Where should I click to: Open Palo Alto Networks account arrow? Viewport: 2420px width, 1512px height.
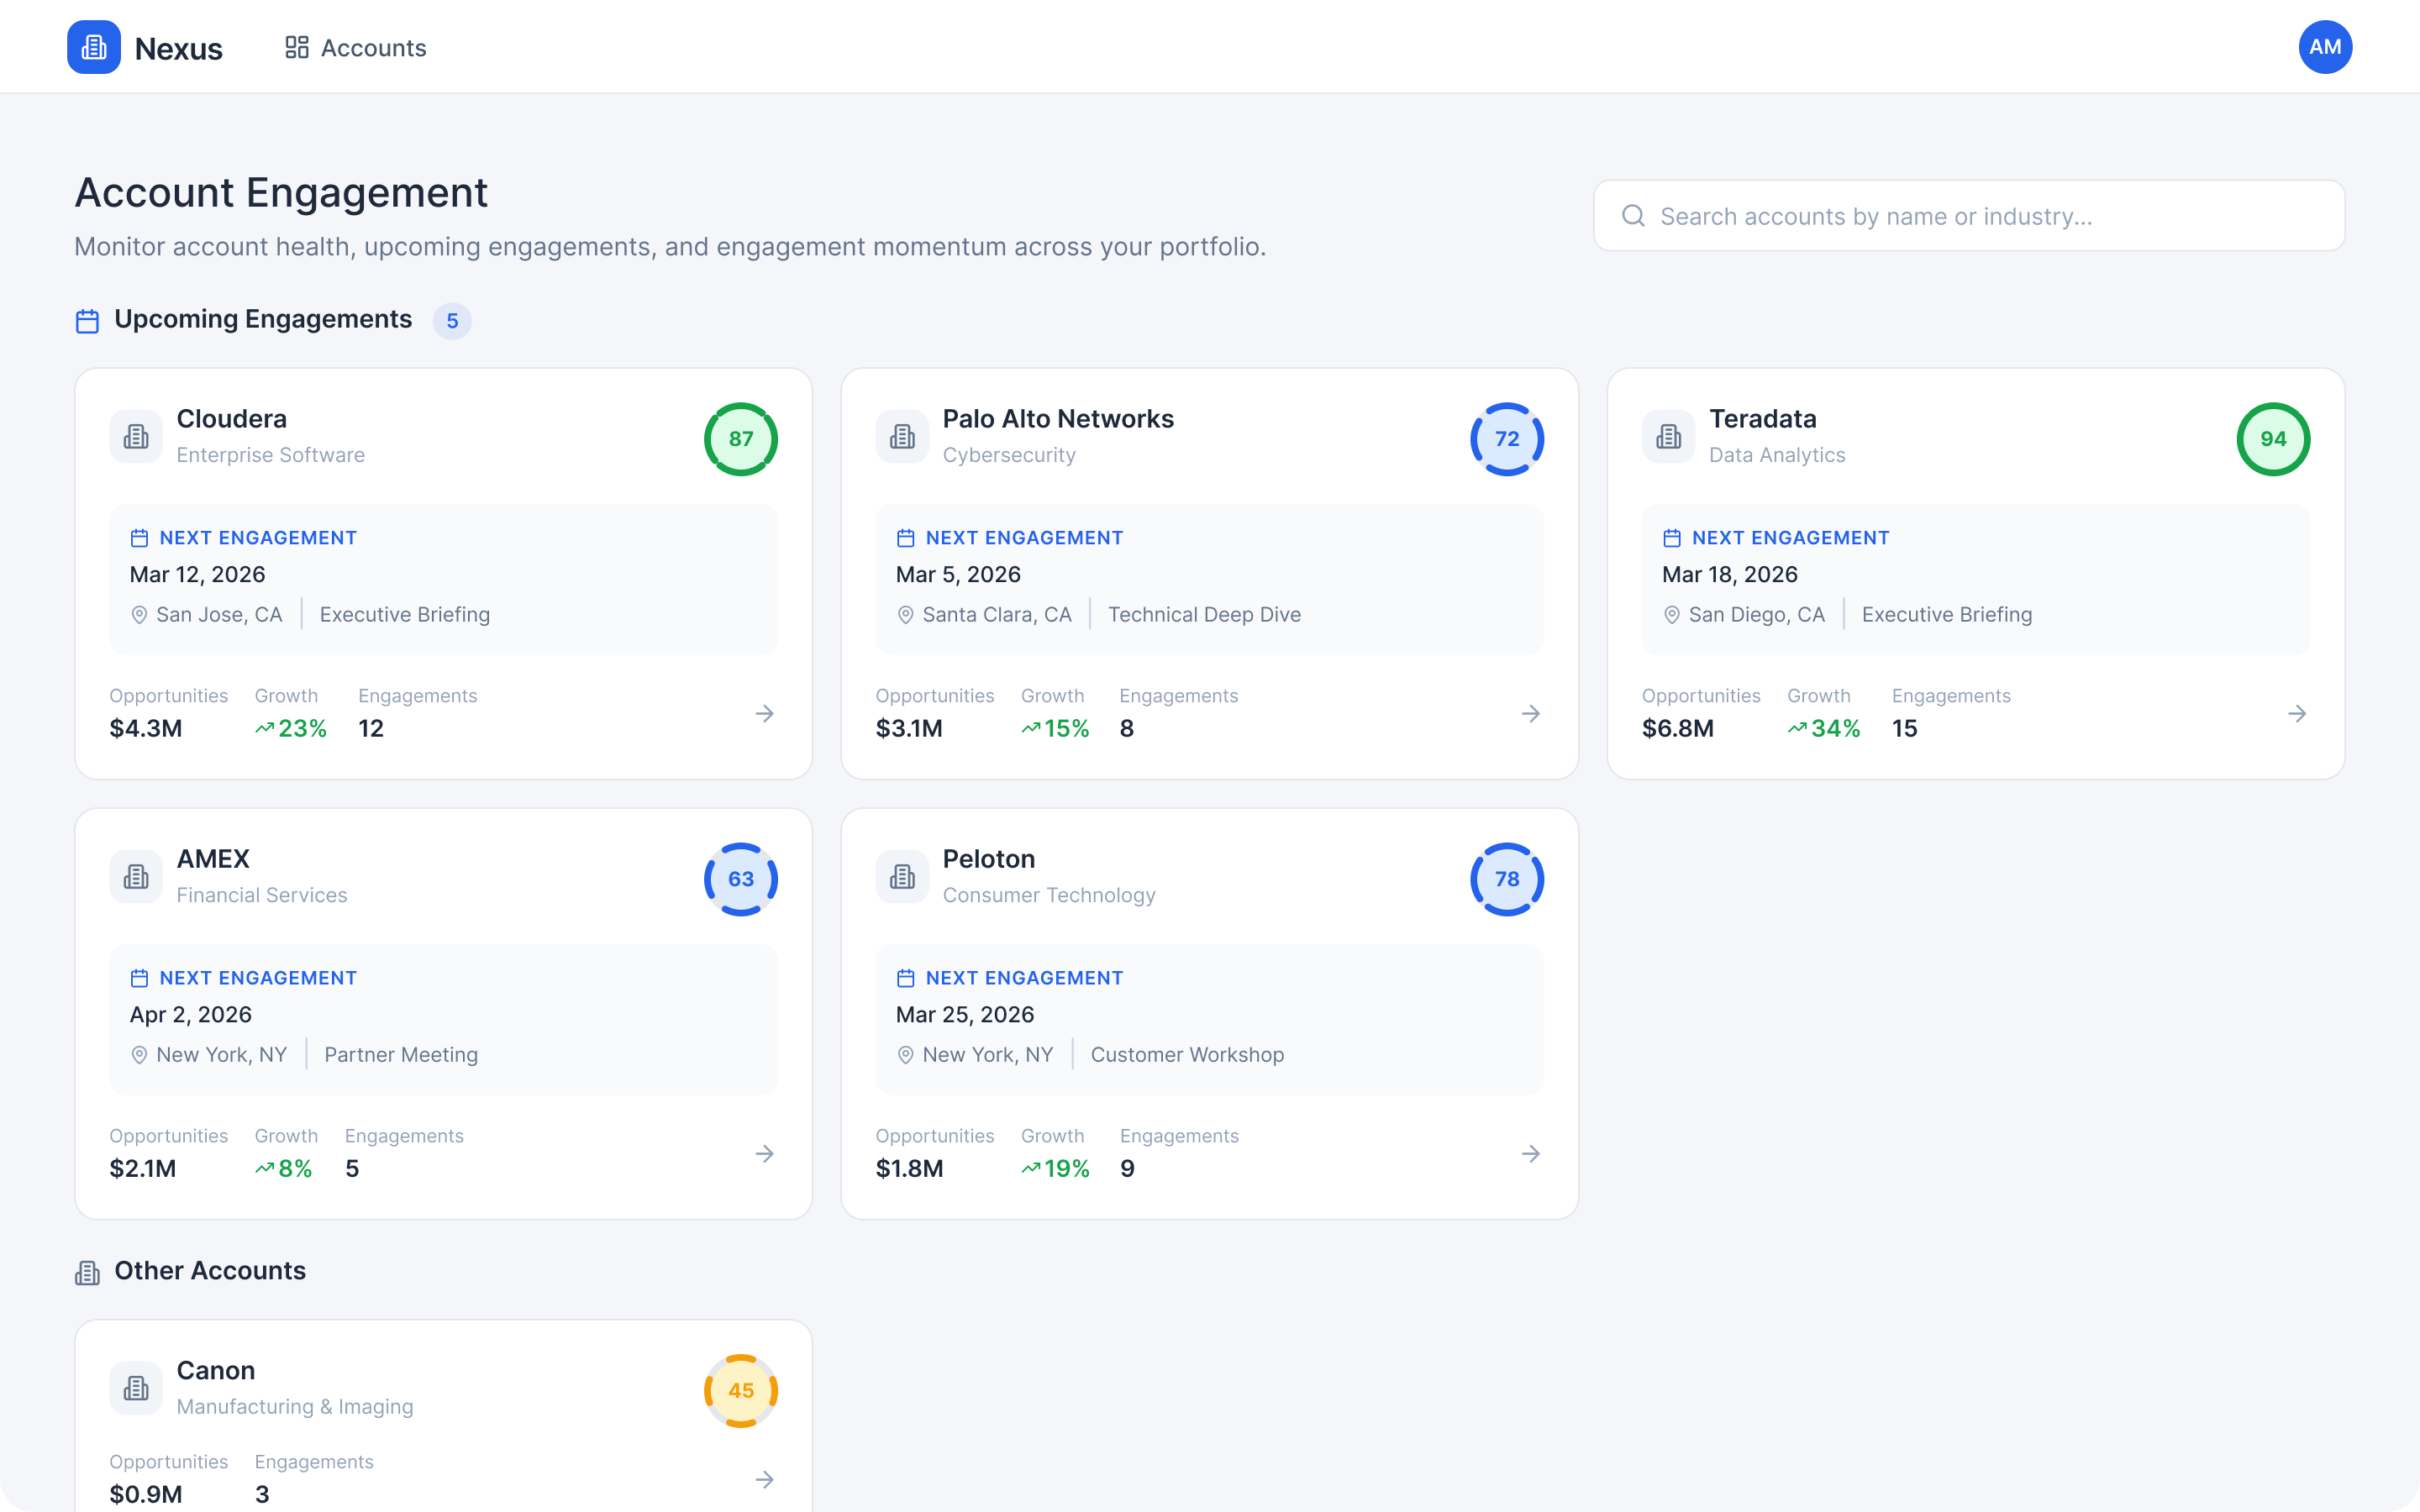(1531, 714)
